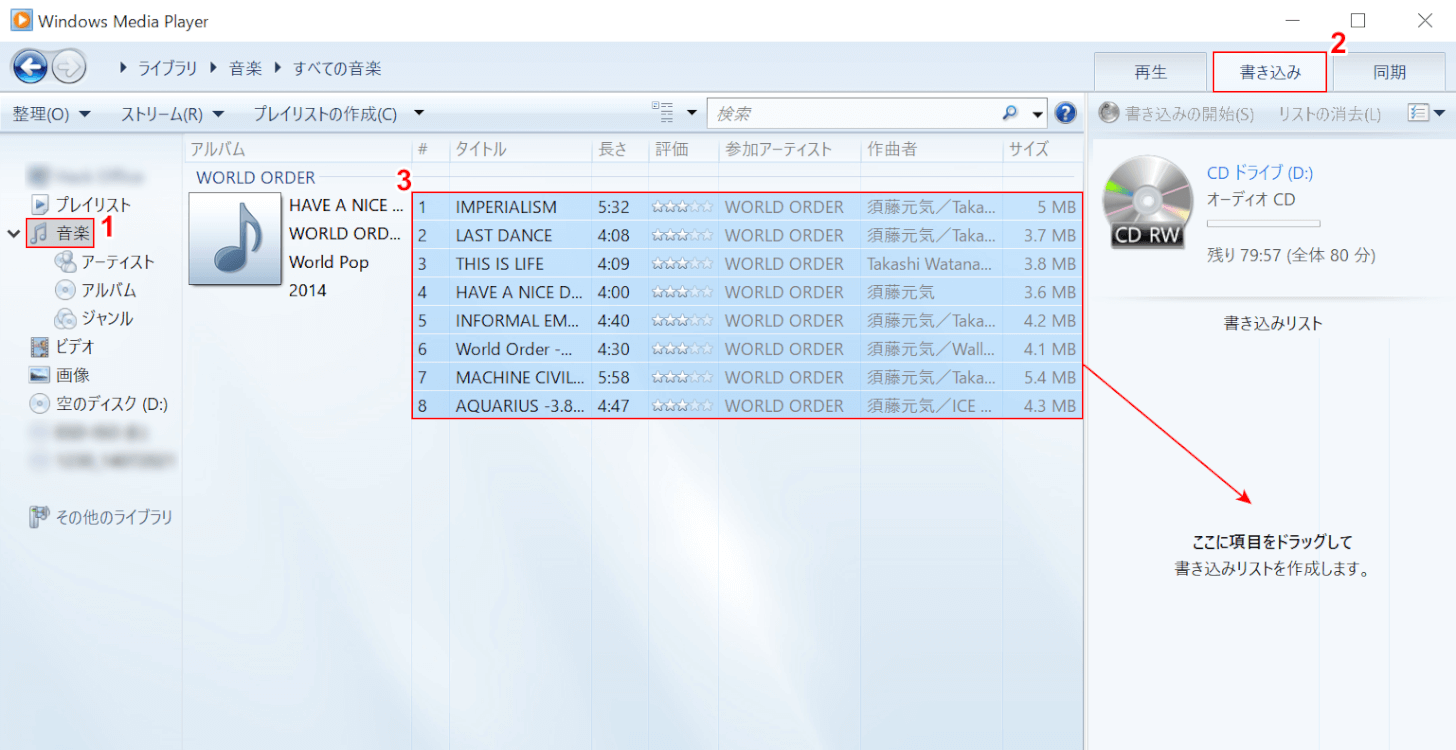
Task: Open the ストリーム(R) dropdown menu
Action: [x=172, y=114]
